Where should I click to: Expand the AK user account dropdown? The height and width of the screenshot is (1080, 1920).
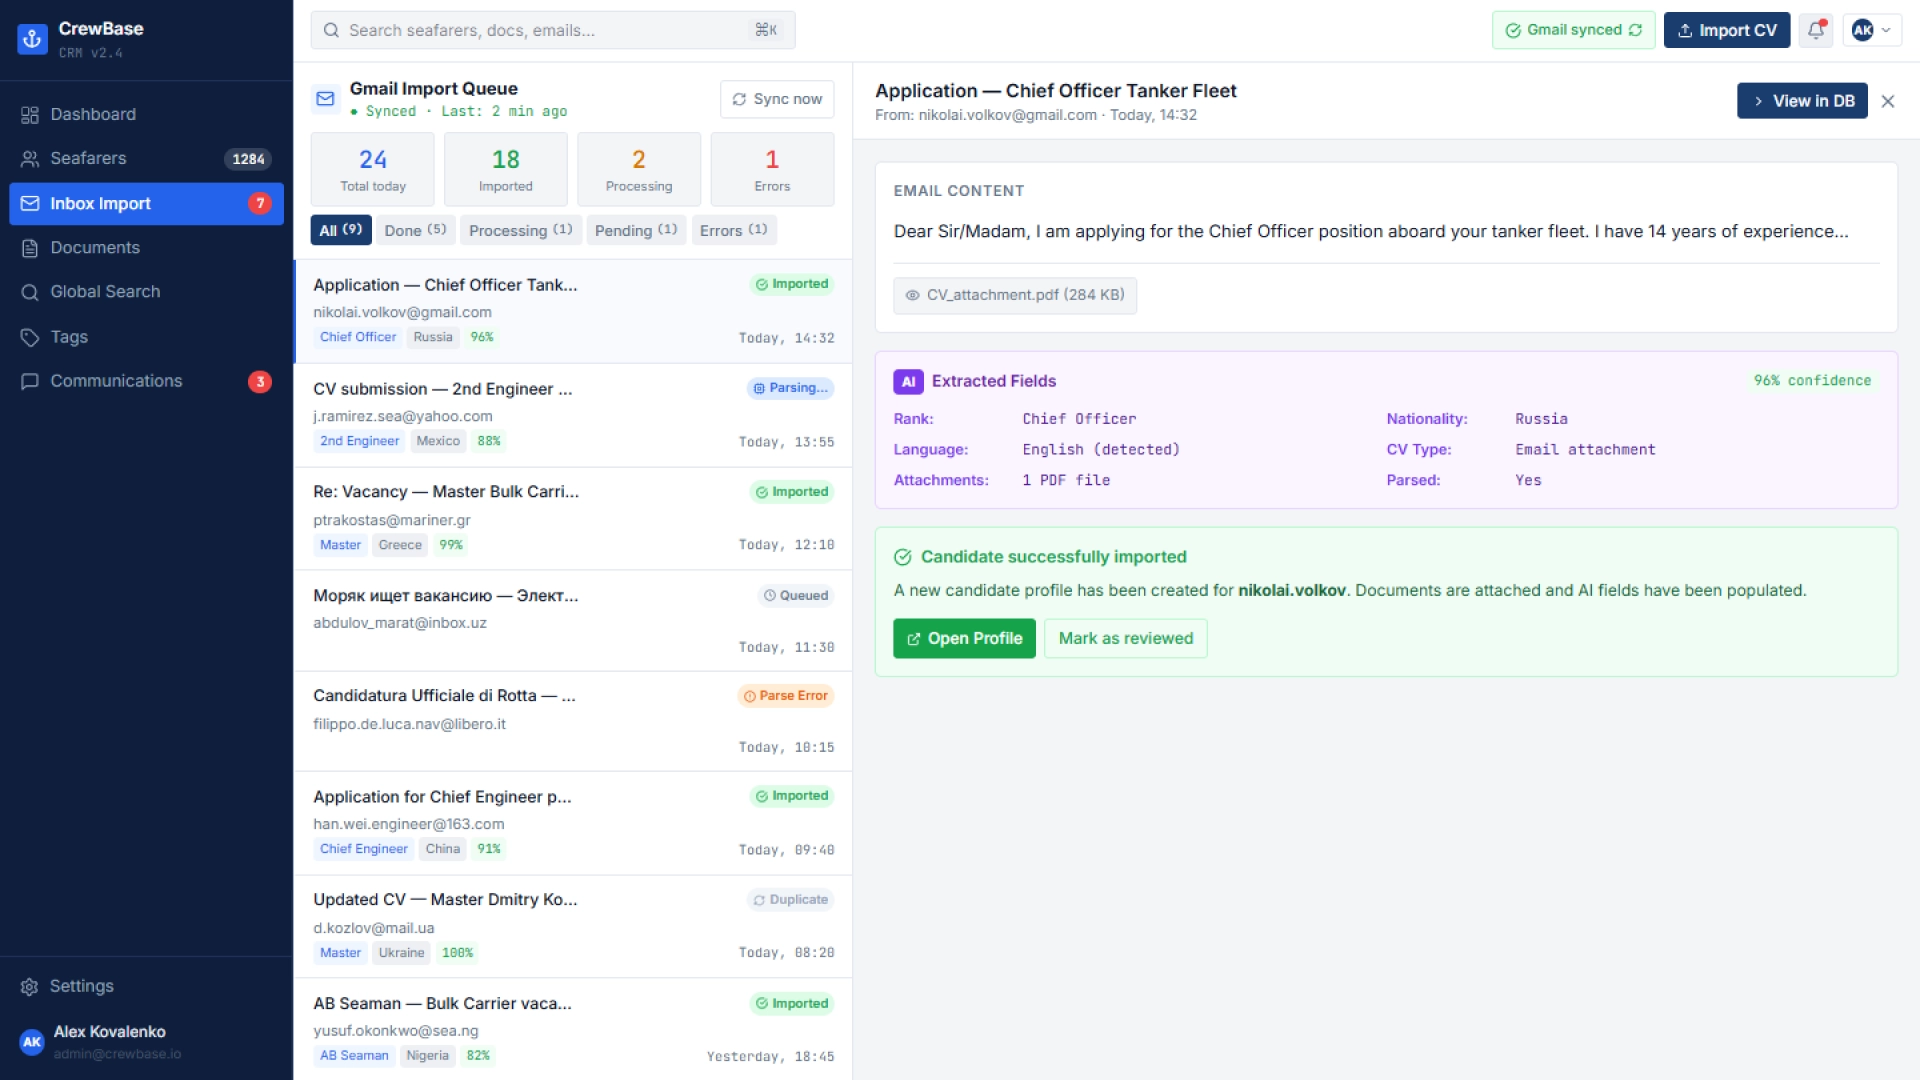(x=1872, y=30)
